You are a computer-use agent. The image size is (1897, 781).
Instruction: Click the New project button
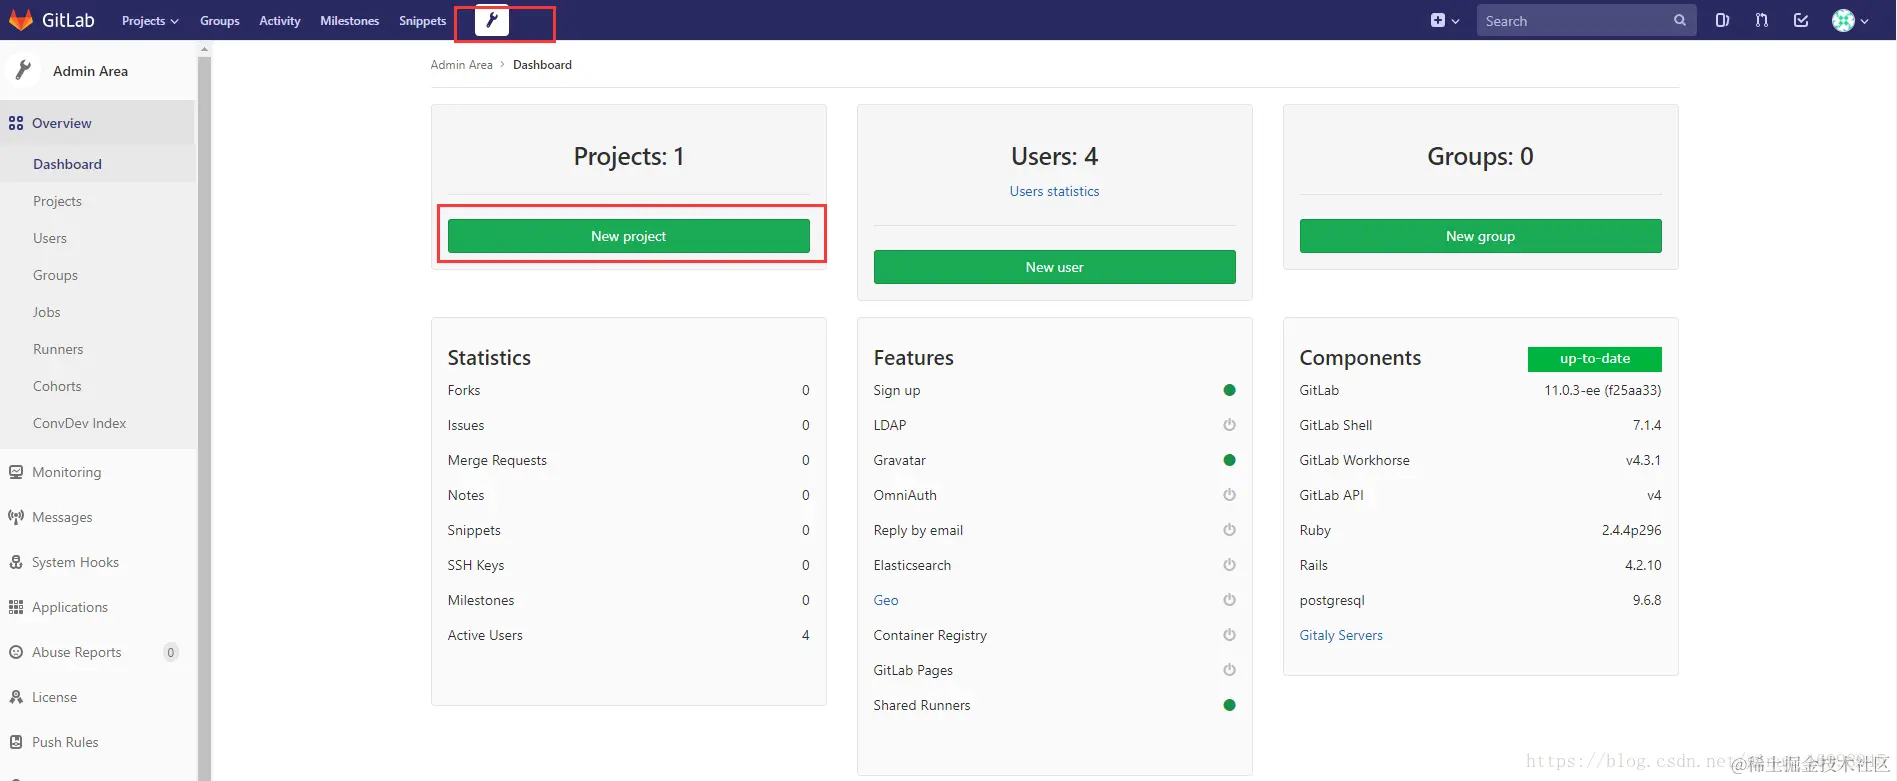[x=628, y=236]
